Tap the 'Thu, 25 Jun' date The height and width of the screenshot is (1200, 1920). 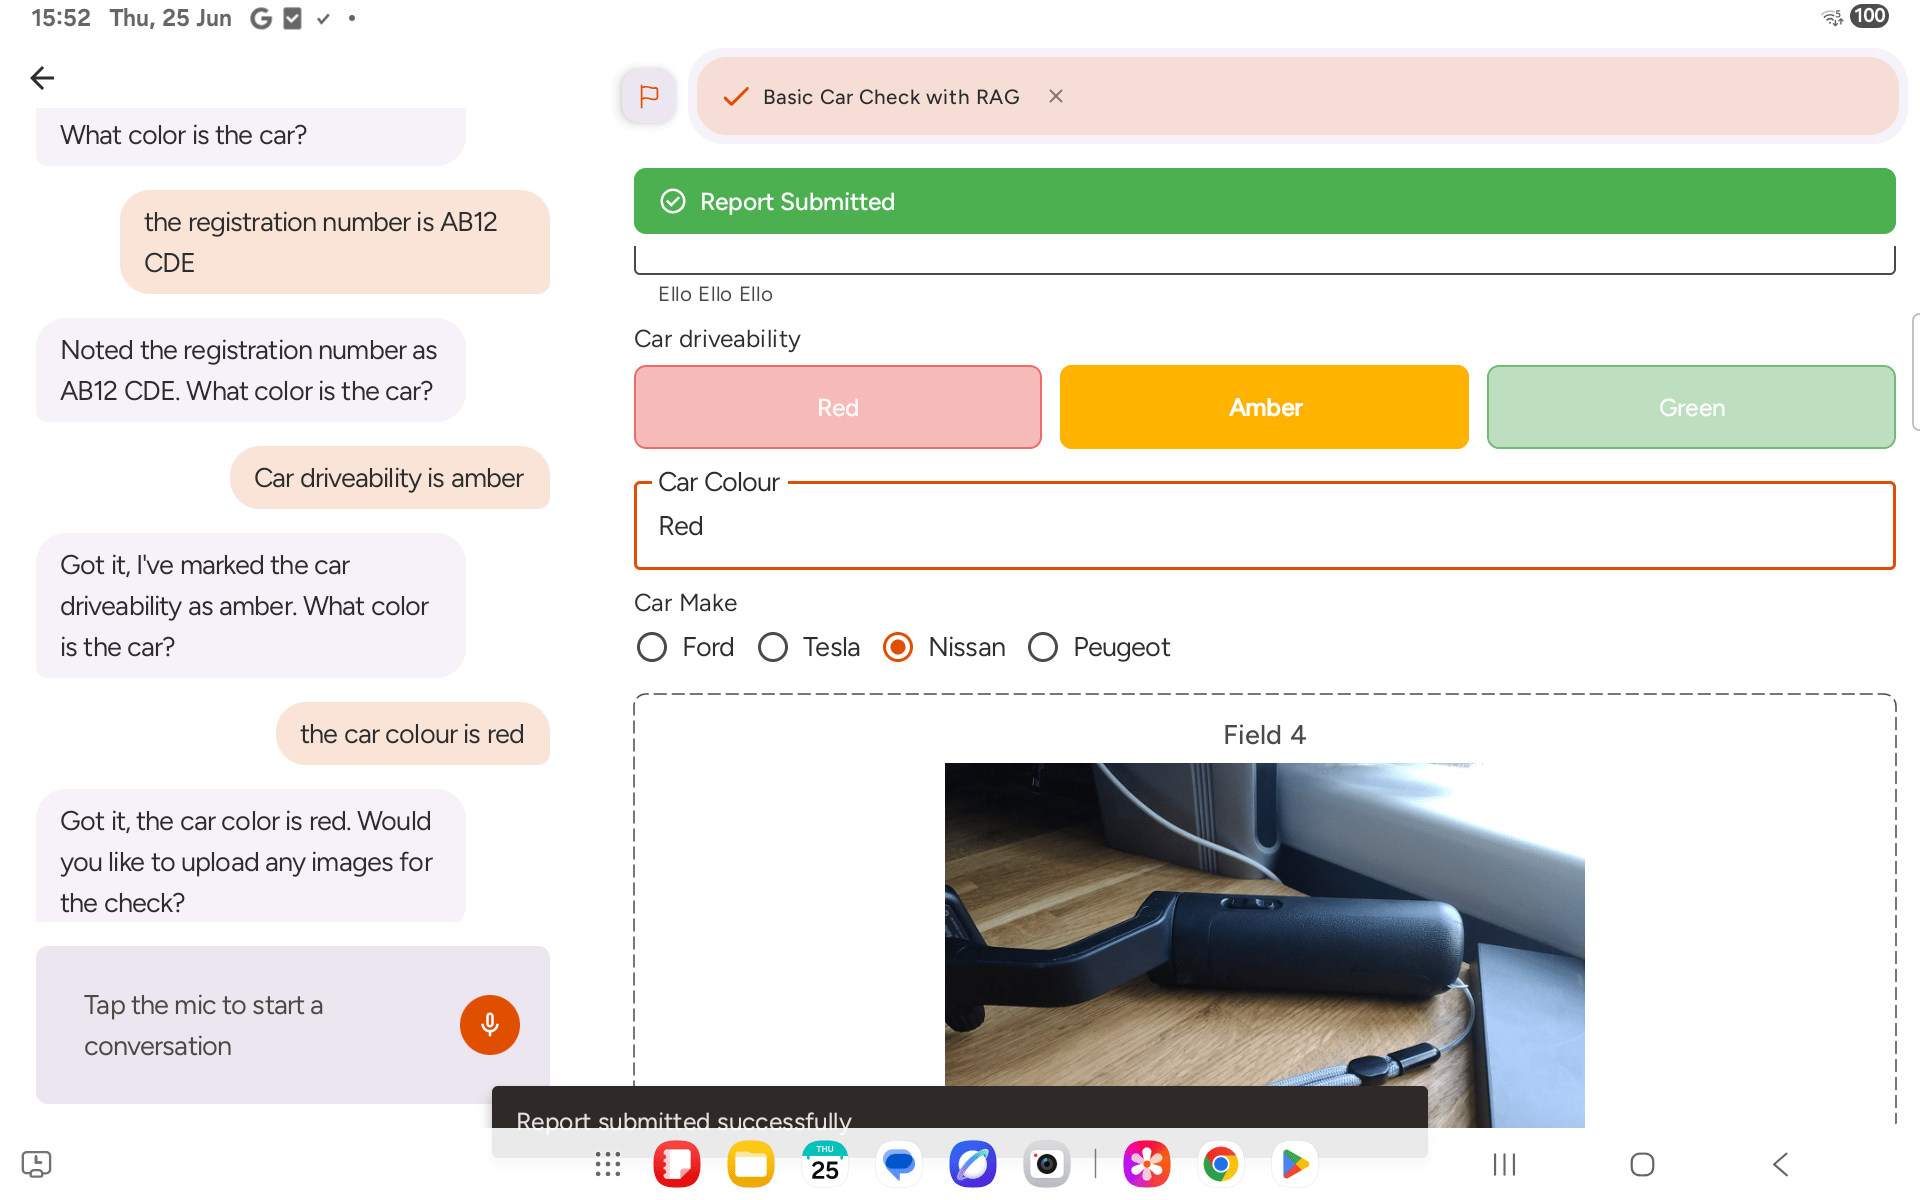(171, 18)
